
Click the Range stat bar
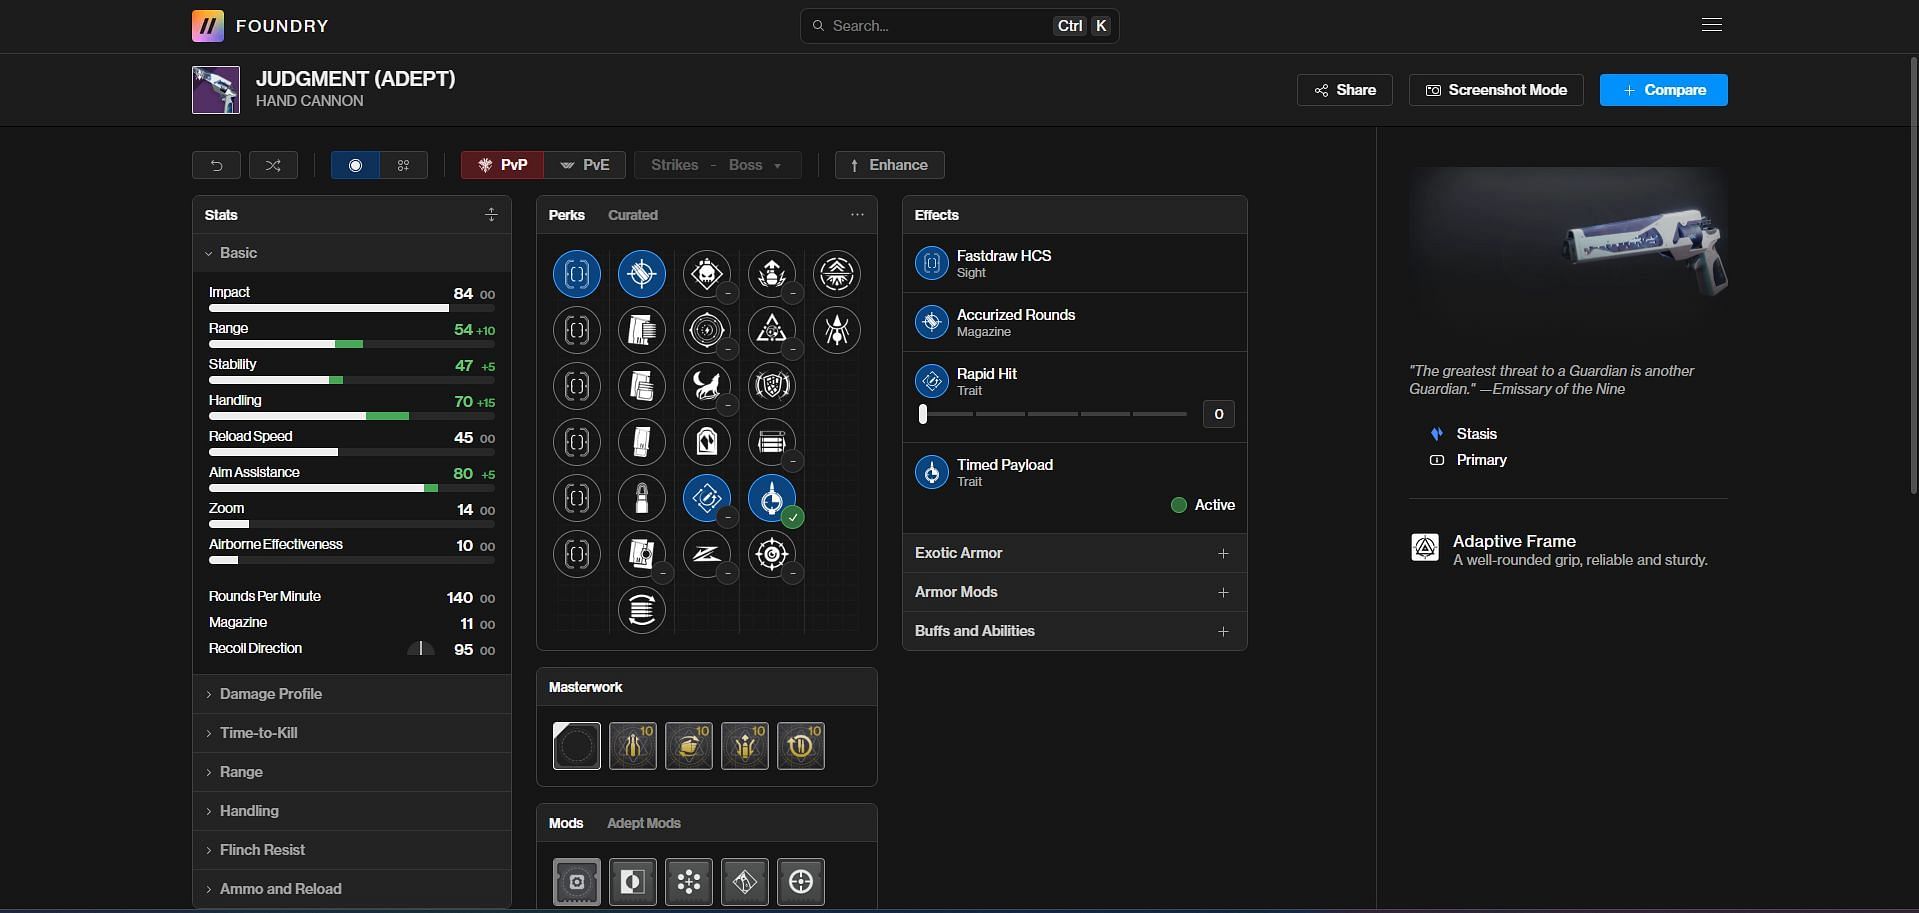[352, 344]
